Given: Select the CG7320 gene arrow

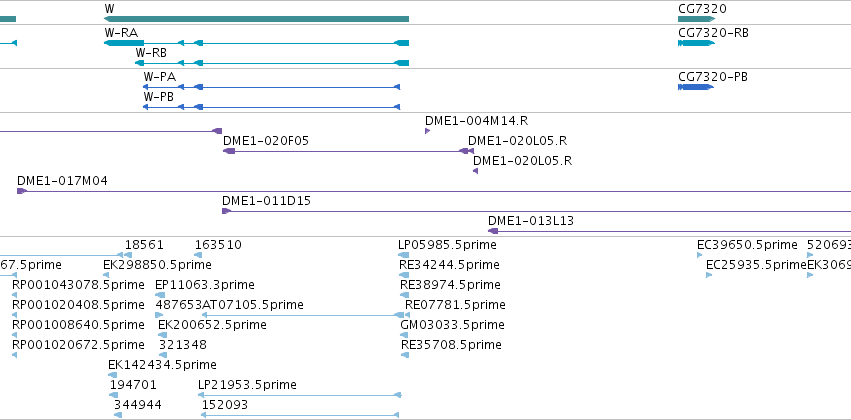Looking at the screenshot, I should [696, 19].
